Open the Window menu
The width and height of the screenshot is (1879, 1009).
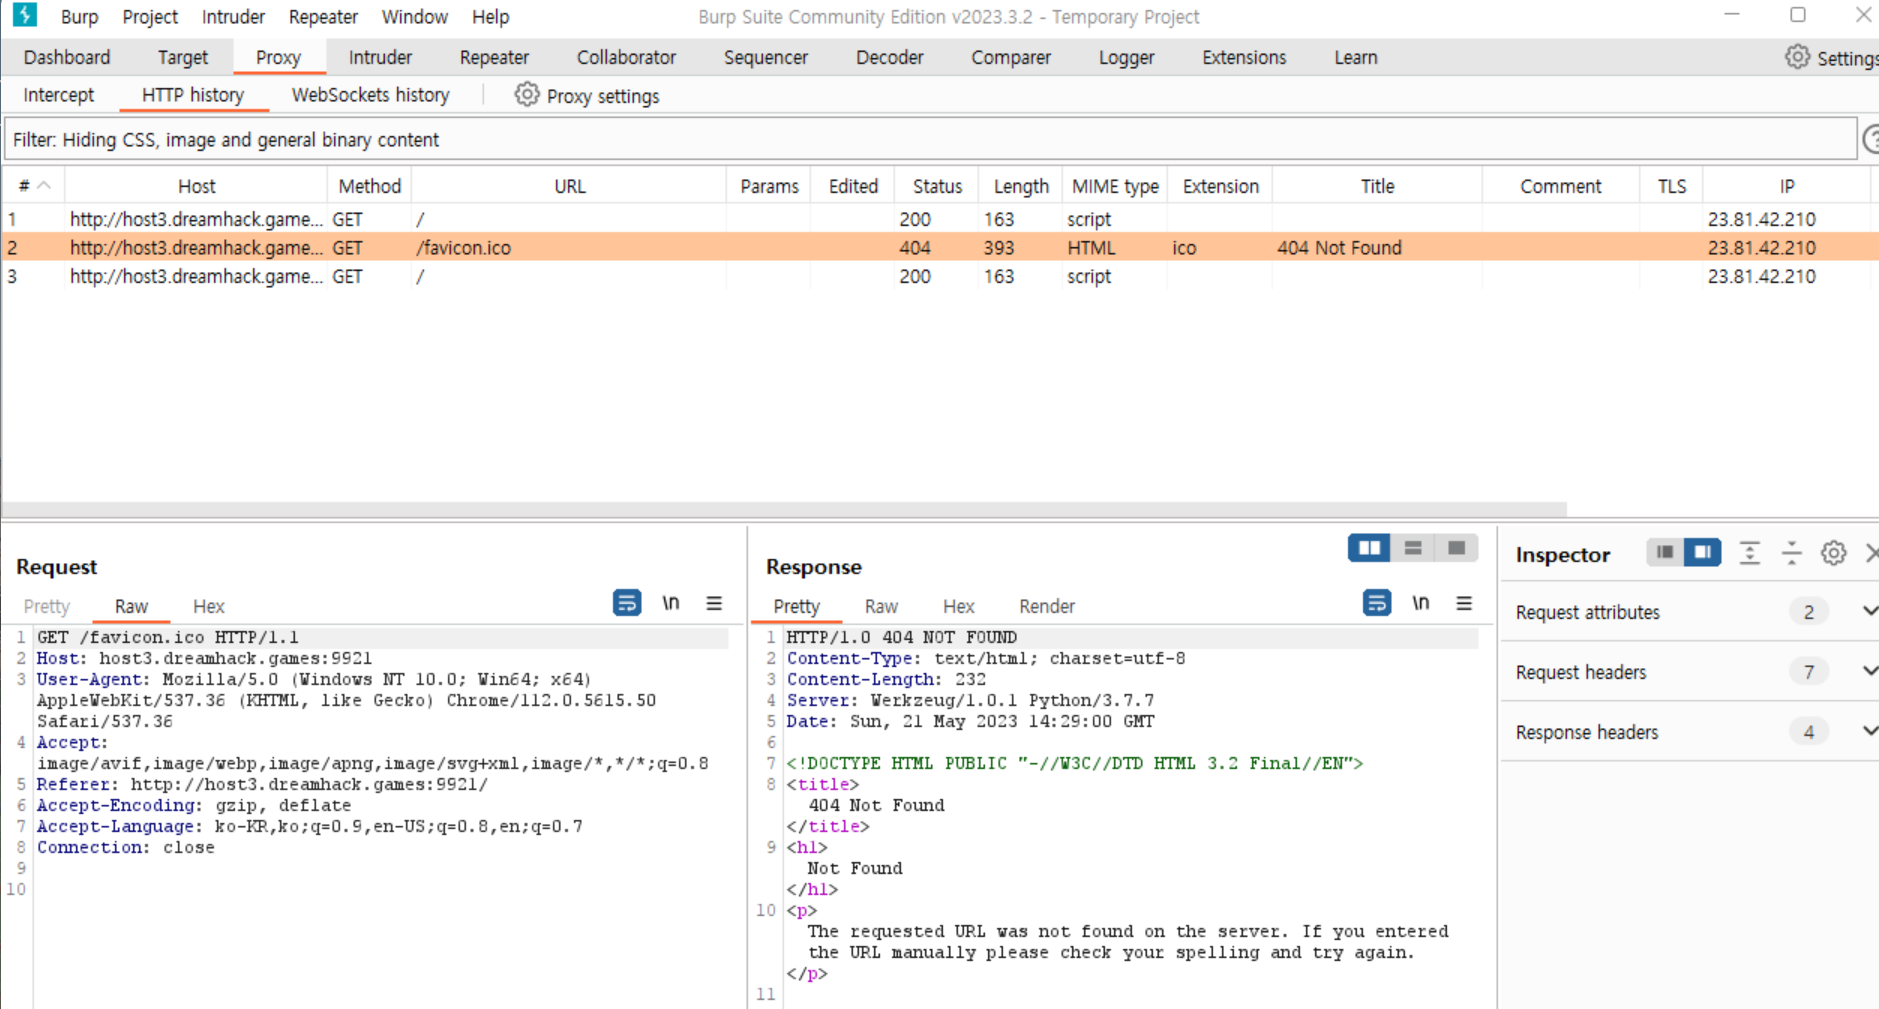point(414,17)
